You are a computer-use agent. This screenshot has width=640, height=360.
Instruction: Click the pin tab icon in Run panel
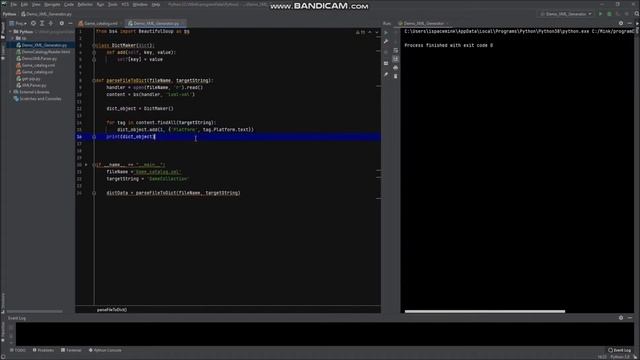click(386, 74)
